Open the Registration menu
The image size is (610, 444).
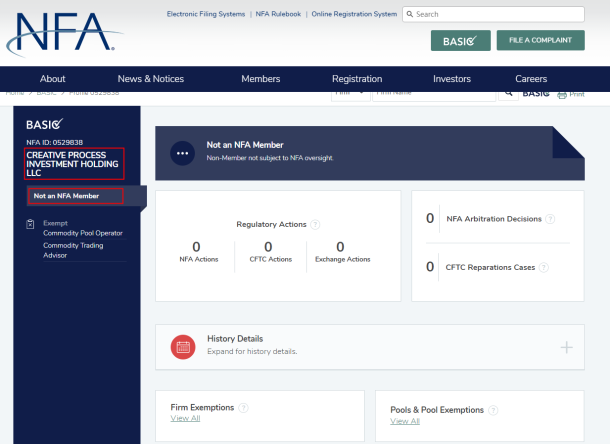pyautogui.click(x=357, y=79)
